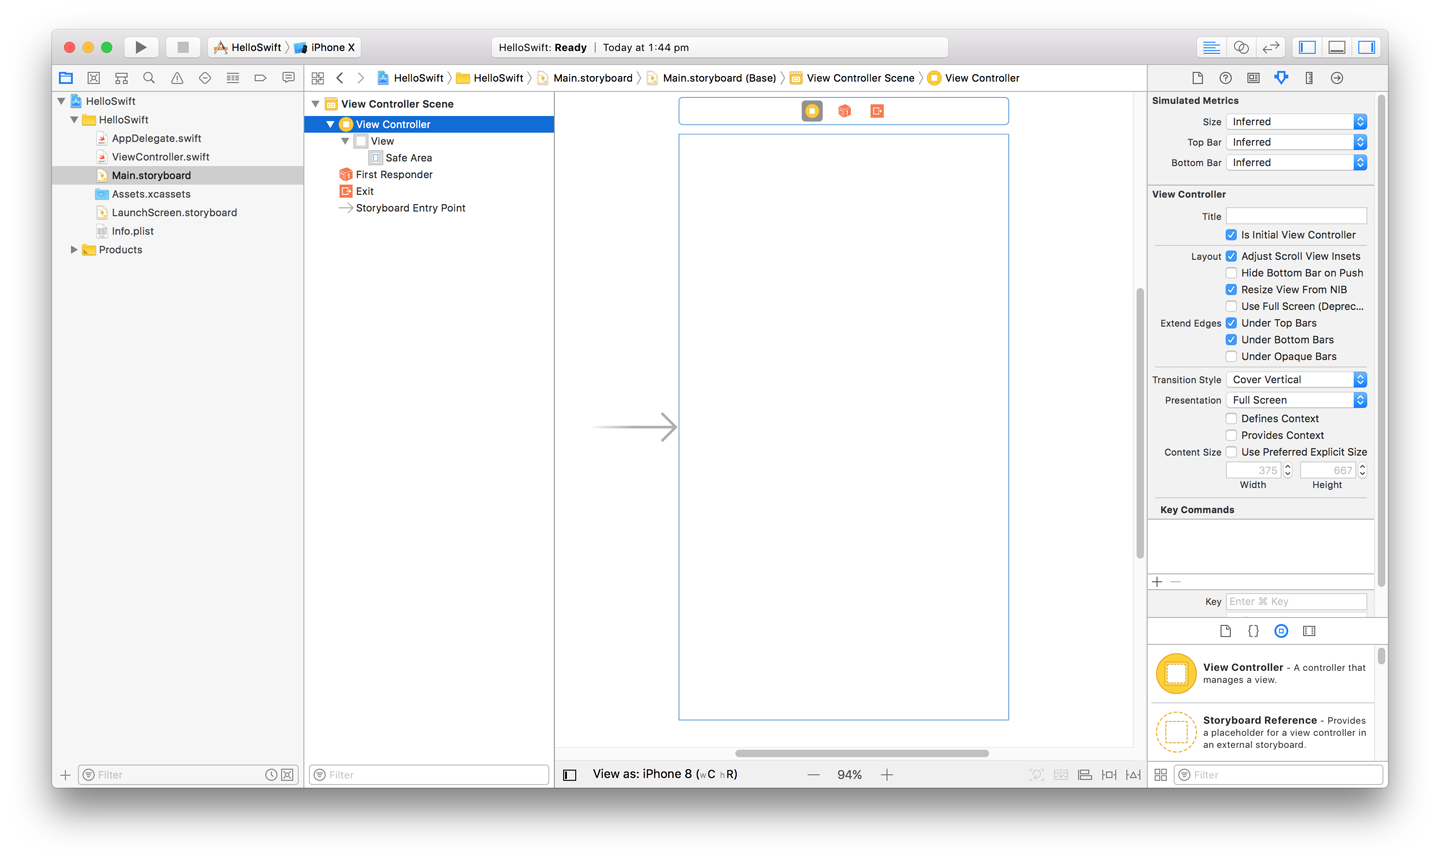Click the object library Filter field
The height and width of the screenshot is (862, 1440).
coord(1279,775)
